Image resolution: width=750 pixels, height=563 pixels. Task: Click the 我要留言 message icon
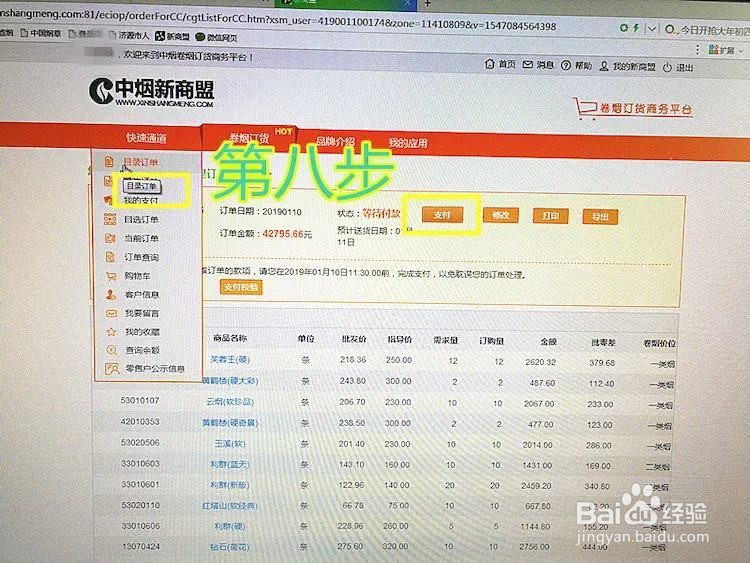pyautogui.click(x=111, y=313)
